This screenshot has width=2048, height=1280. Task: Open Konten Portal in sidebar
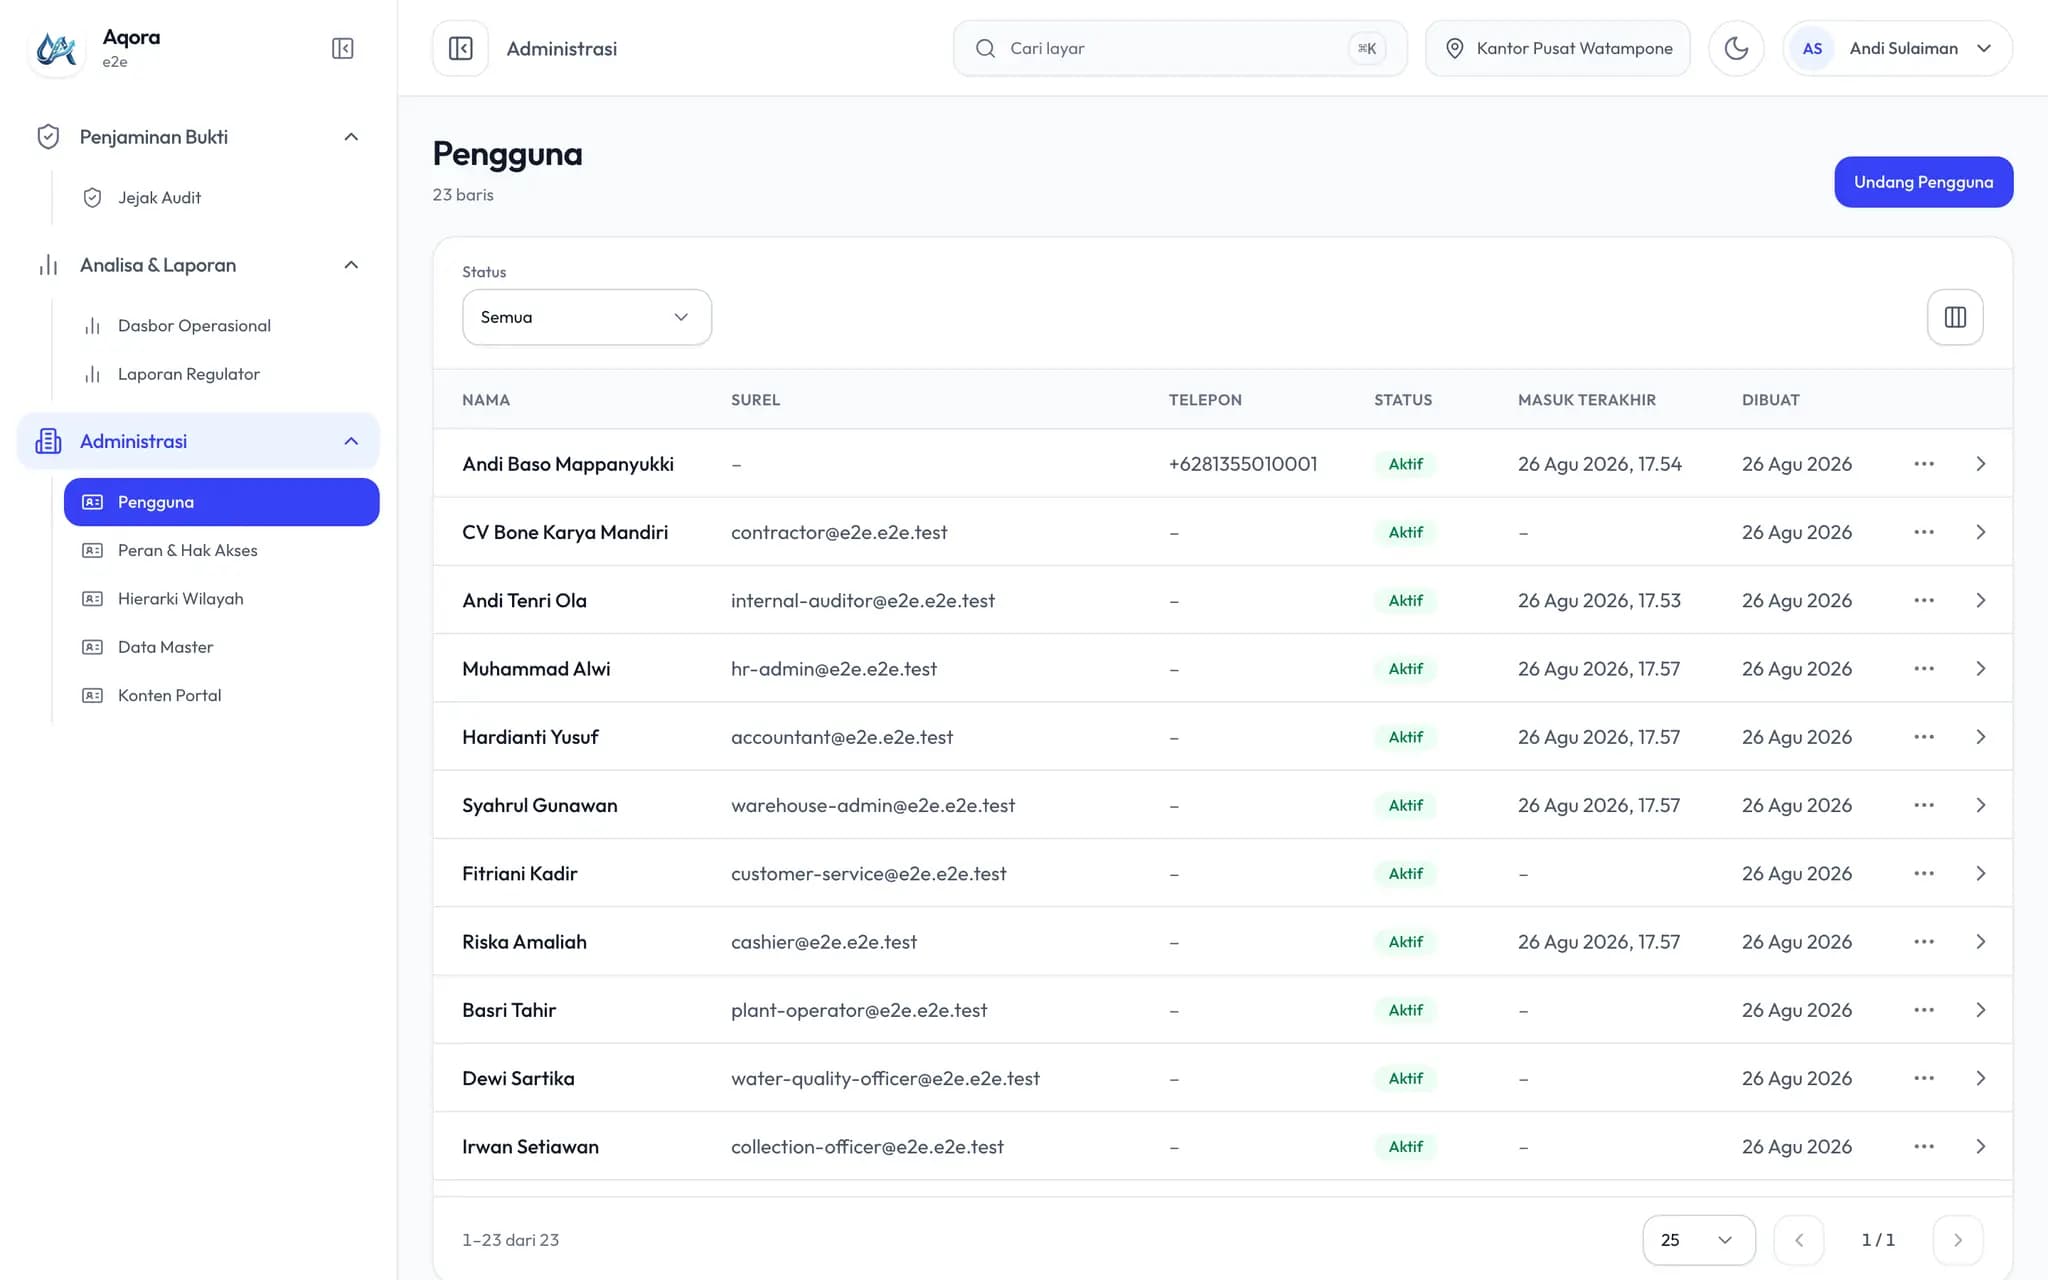click(221, 695)
